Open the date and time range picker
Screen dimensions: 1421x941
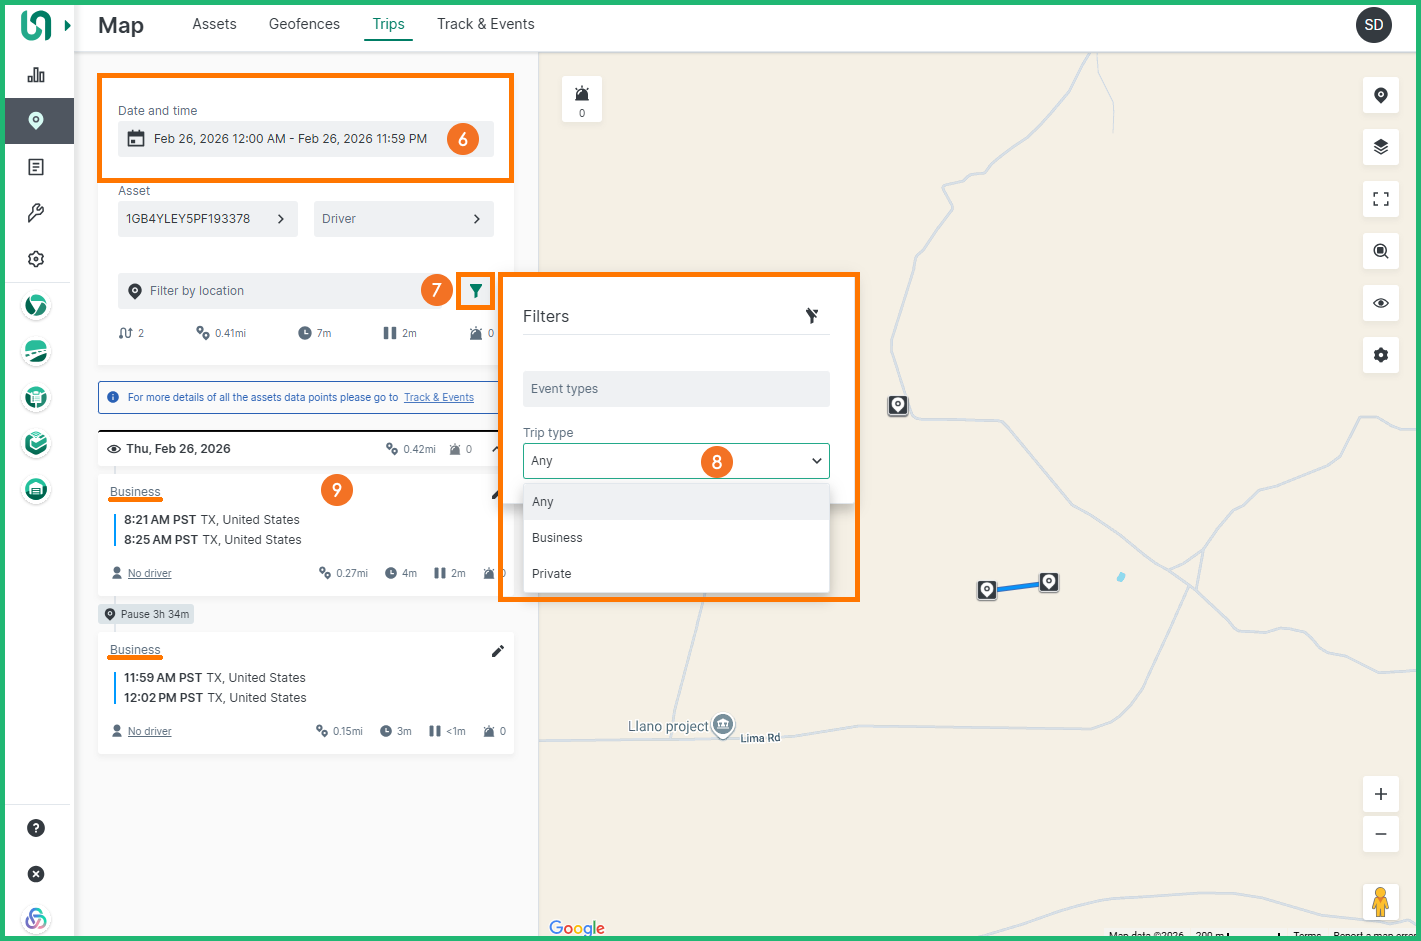(290, 139)
